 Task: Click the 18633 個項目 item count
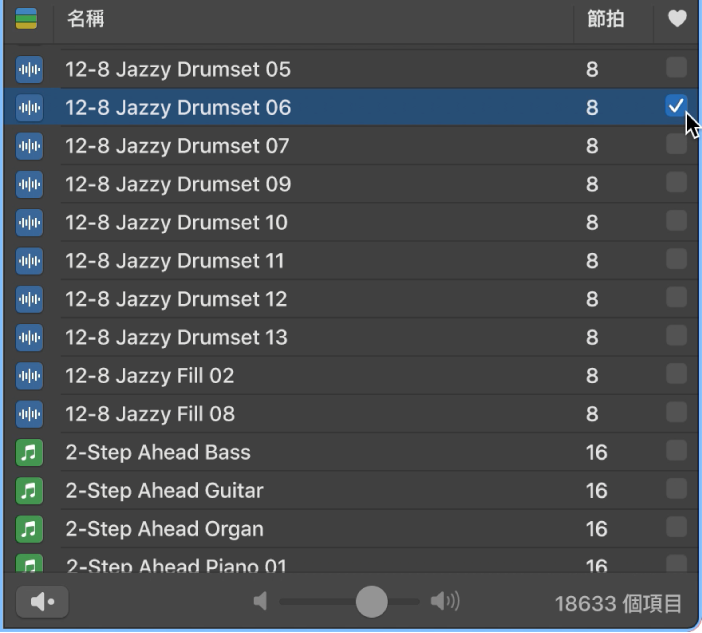tap(618, 603)
